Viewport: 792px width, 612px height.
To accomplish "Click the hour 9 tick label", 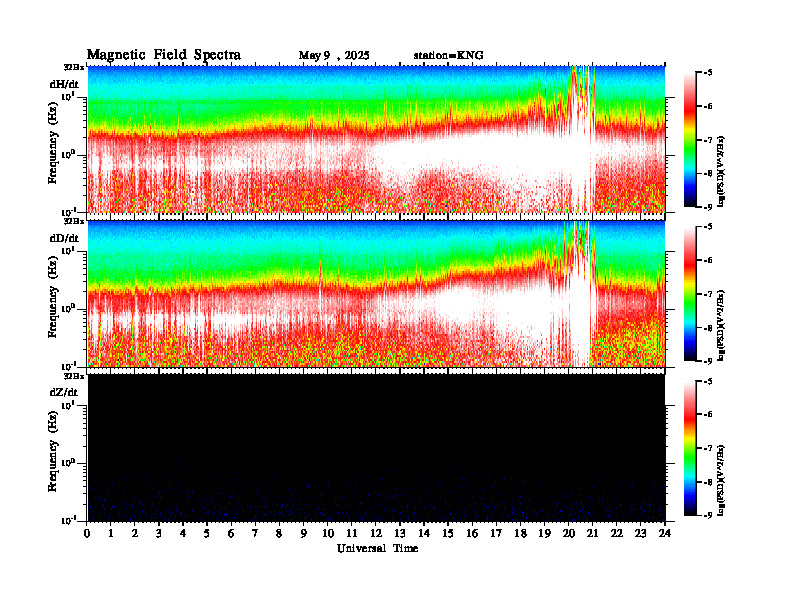I will [x=304, y=533].
